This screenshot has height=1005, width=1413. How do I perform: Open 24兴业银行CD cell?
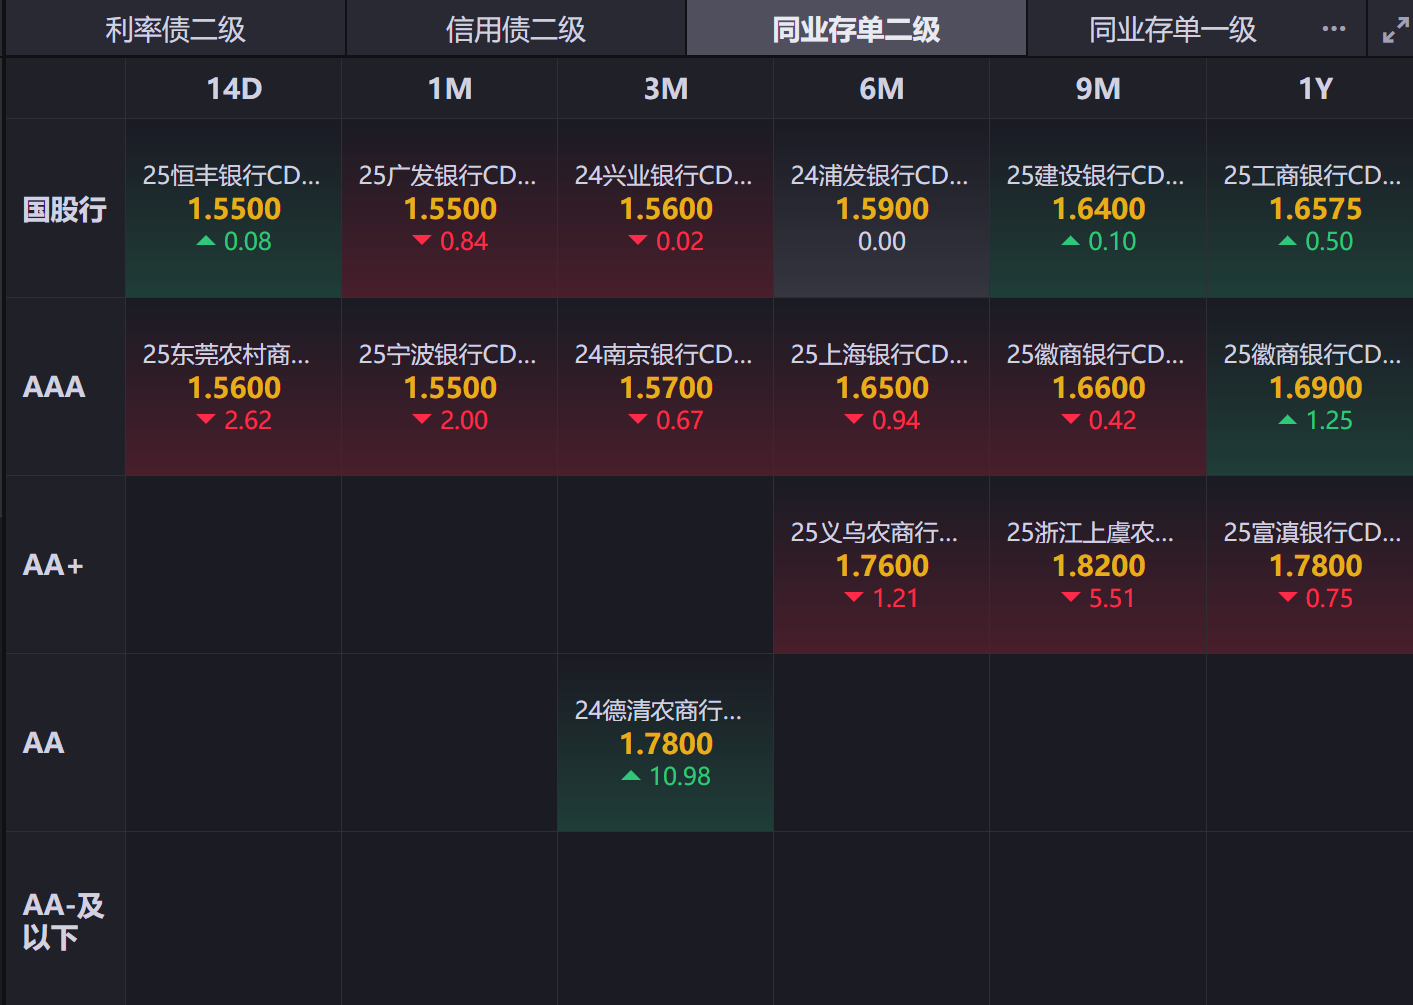[666, 209]
